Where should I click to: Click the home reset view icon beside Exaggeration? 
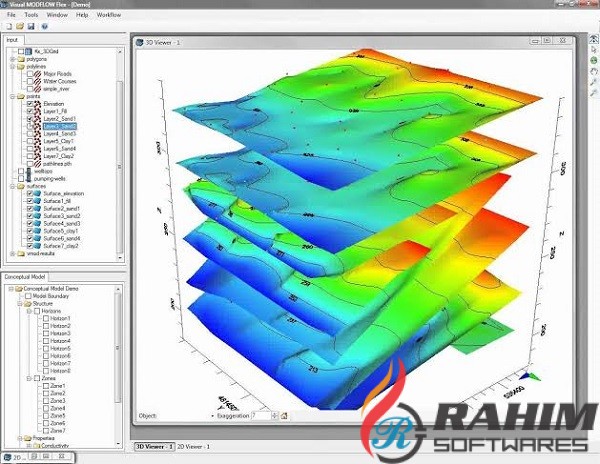point(284,416)
